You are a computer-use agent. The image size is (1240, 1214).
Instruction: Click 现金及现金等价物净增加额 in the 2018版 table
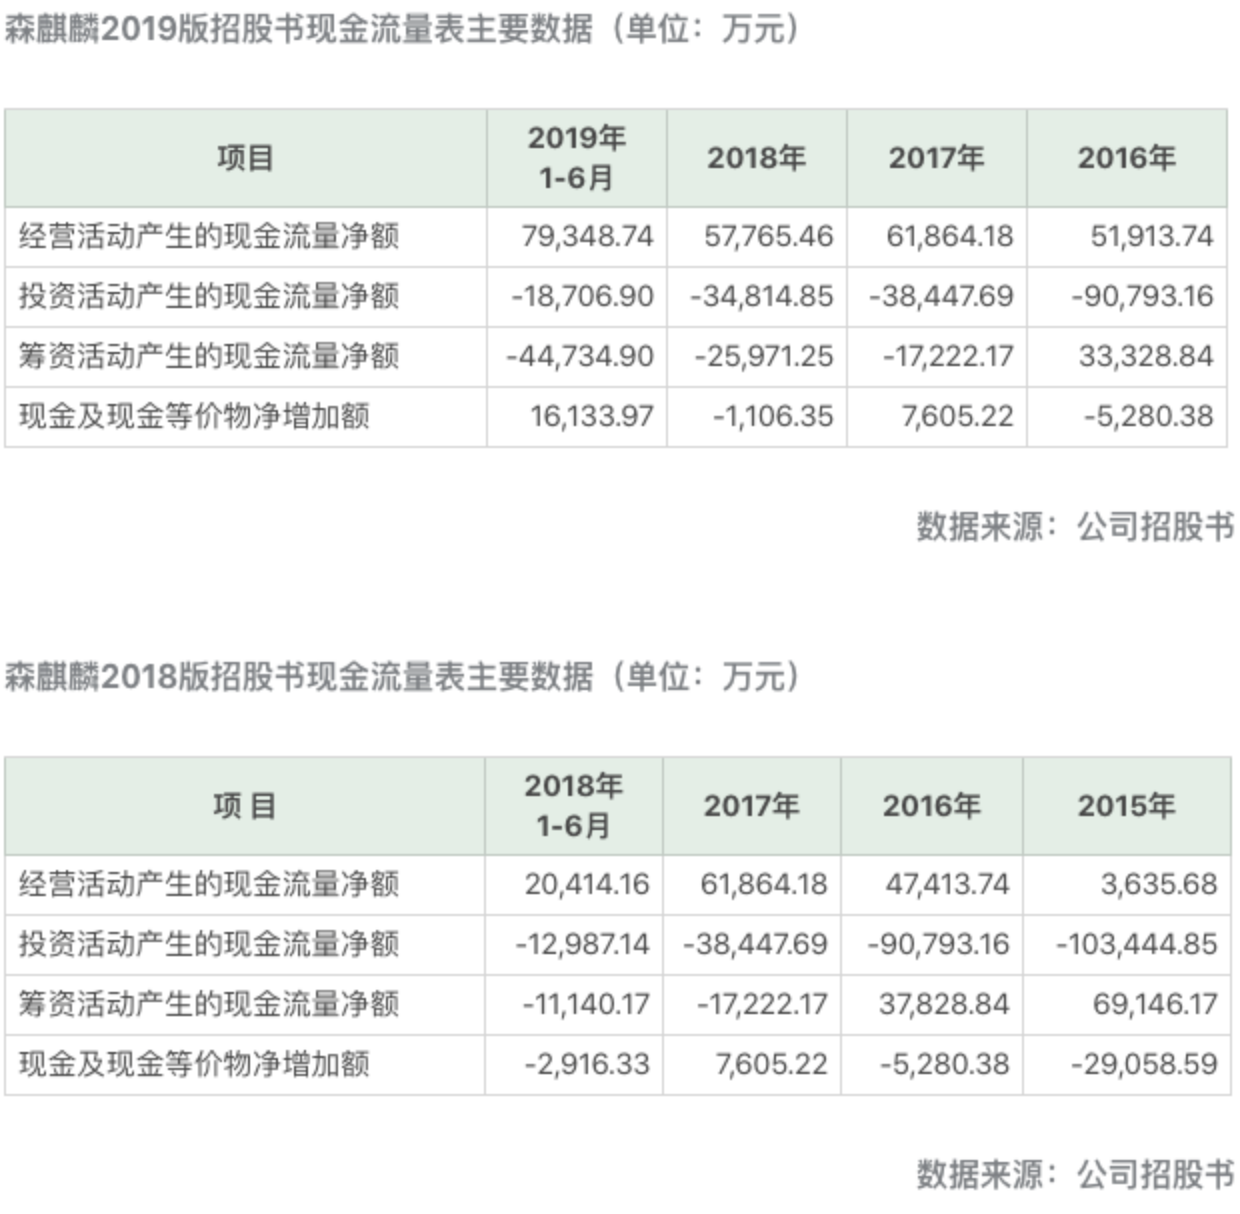click(194, 1064)
